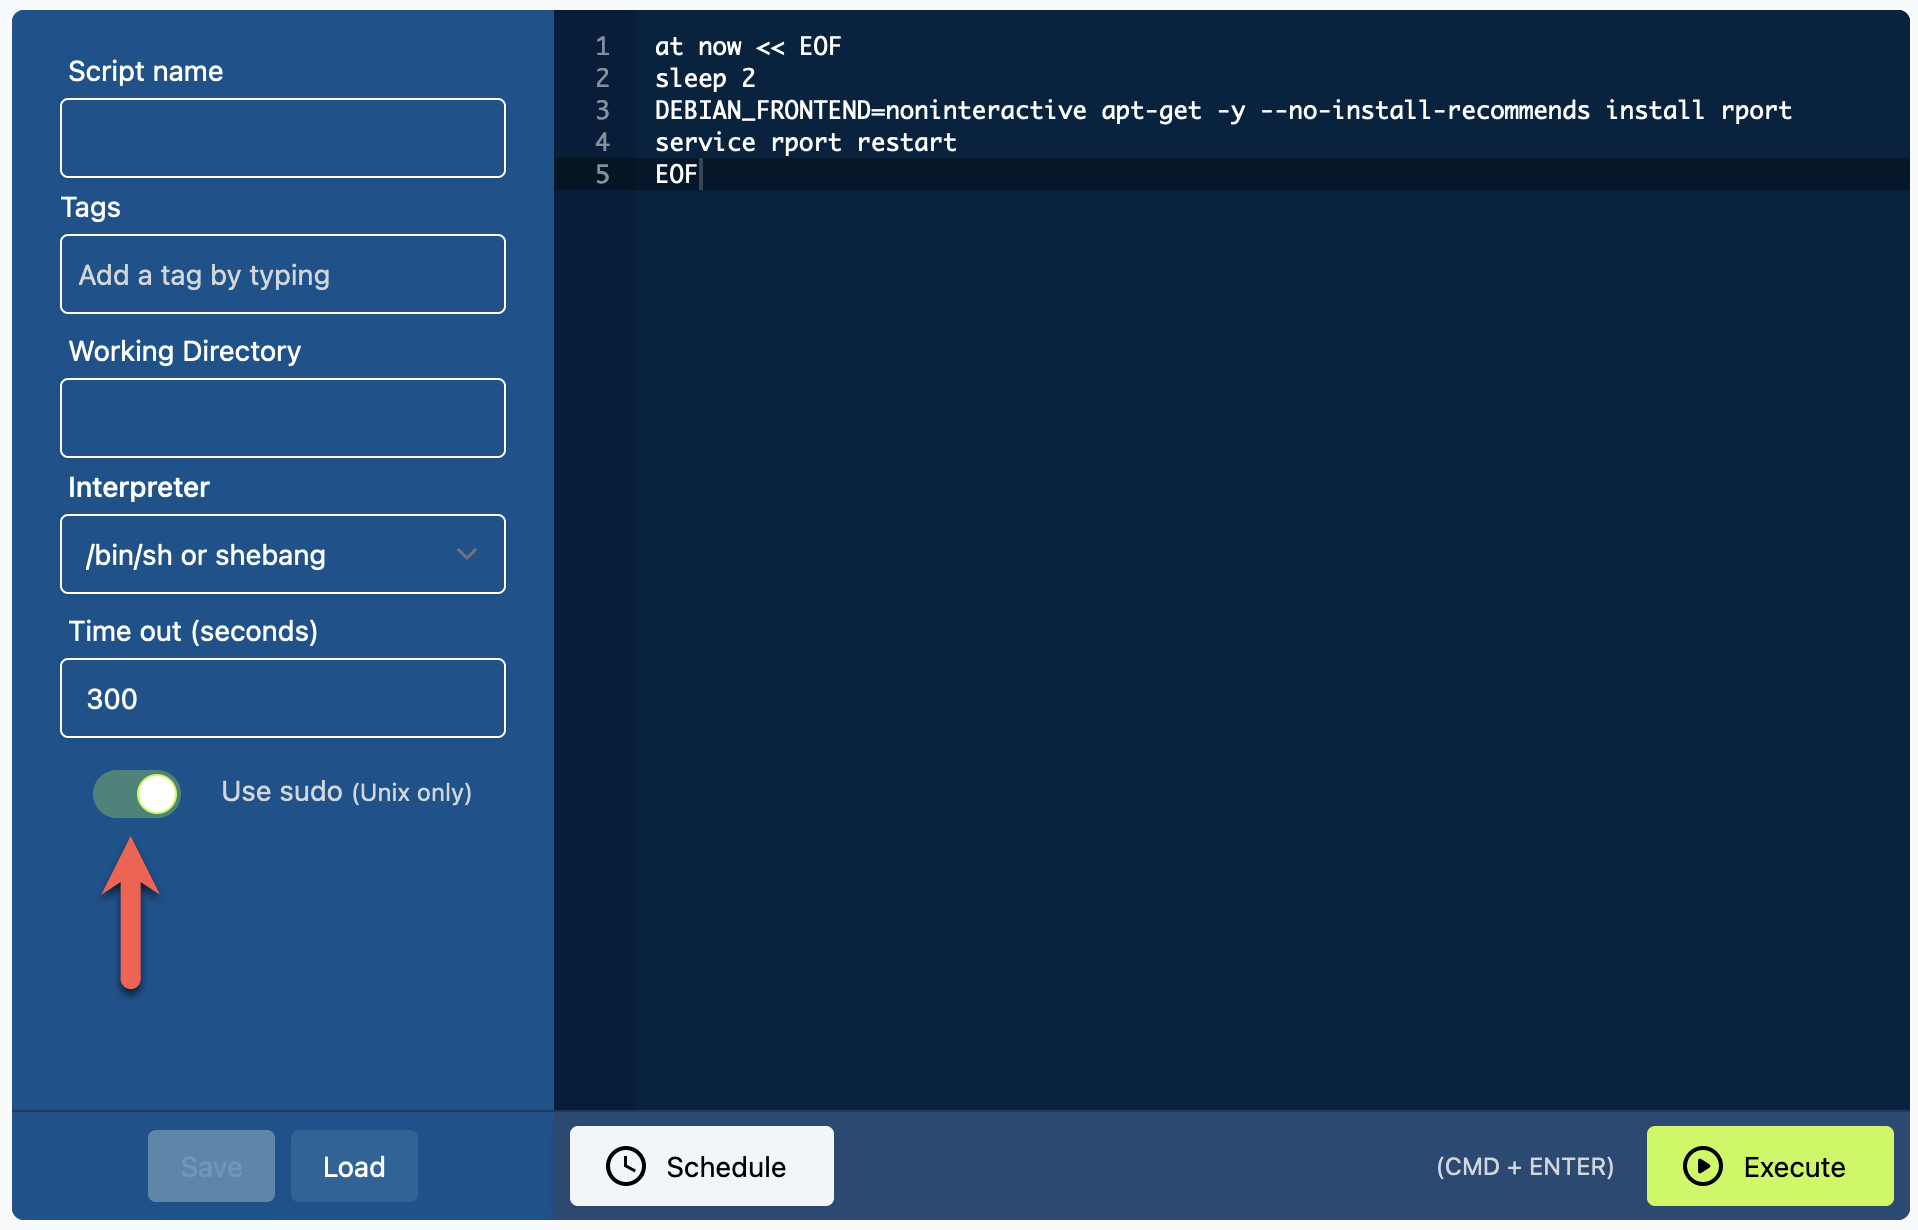Click the clock icon on Schedule button
The width and height of the screenshot is (1918, 1230).
(x=626, y=1166)
